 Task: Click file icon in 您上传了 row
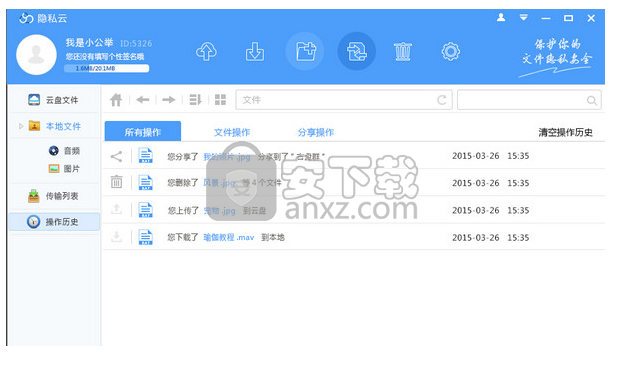coord(145,210)
